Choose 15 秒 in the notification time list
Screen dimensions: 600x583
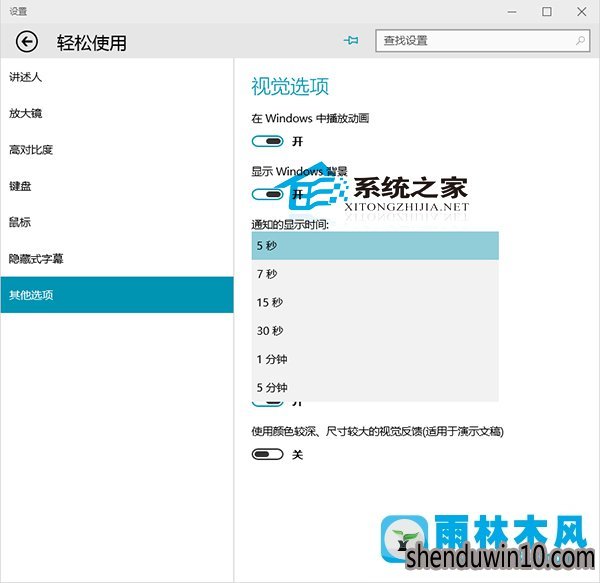coord(375,302)
